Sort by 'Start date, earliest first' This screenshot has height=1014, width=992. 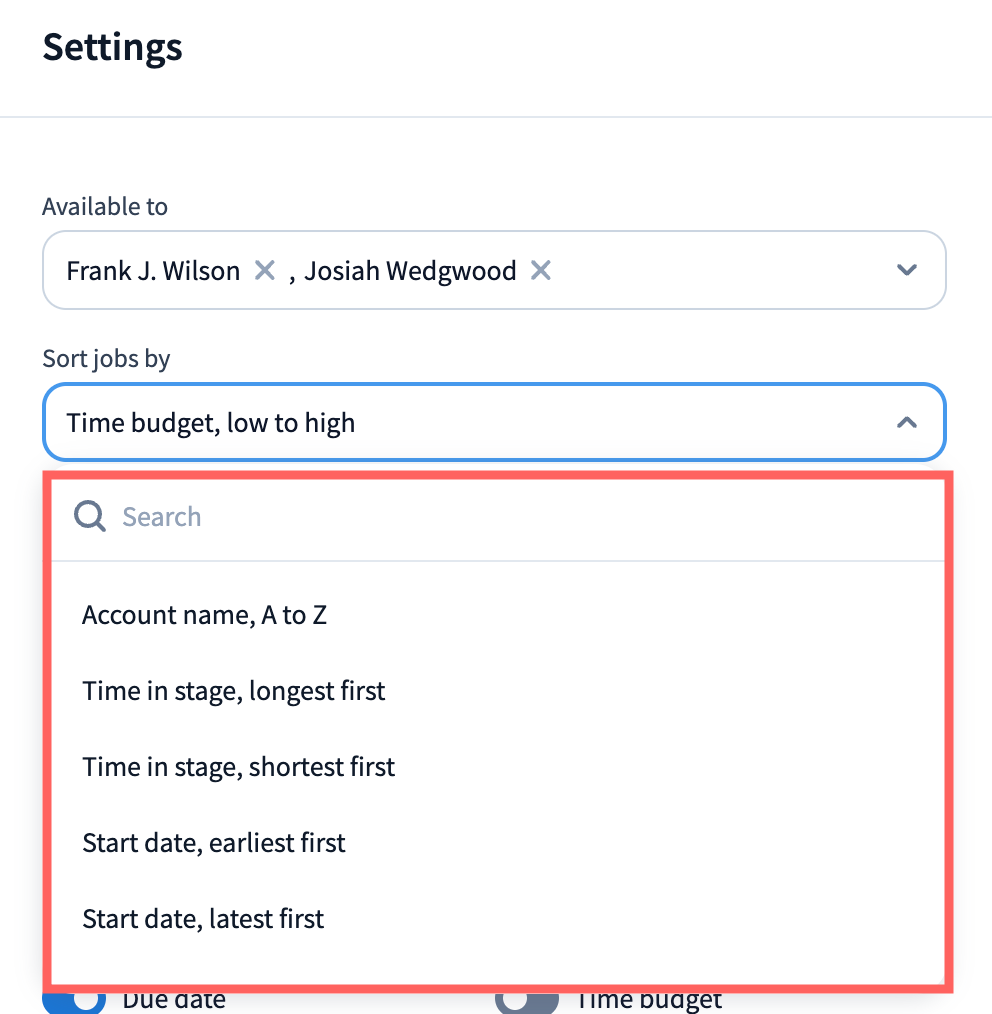[214, 843]
